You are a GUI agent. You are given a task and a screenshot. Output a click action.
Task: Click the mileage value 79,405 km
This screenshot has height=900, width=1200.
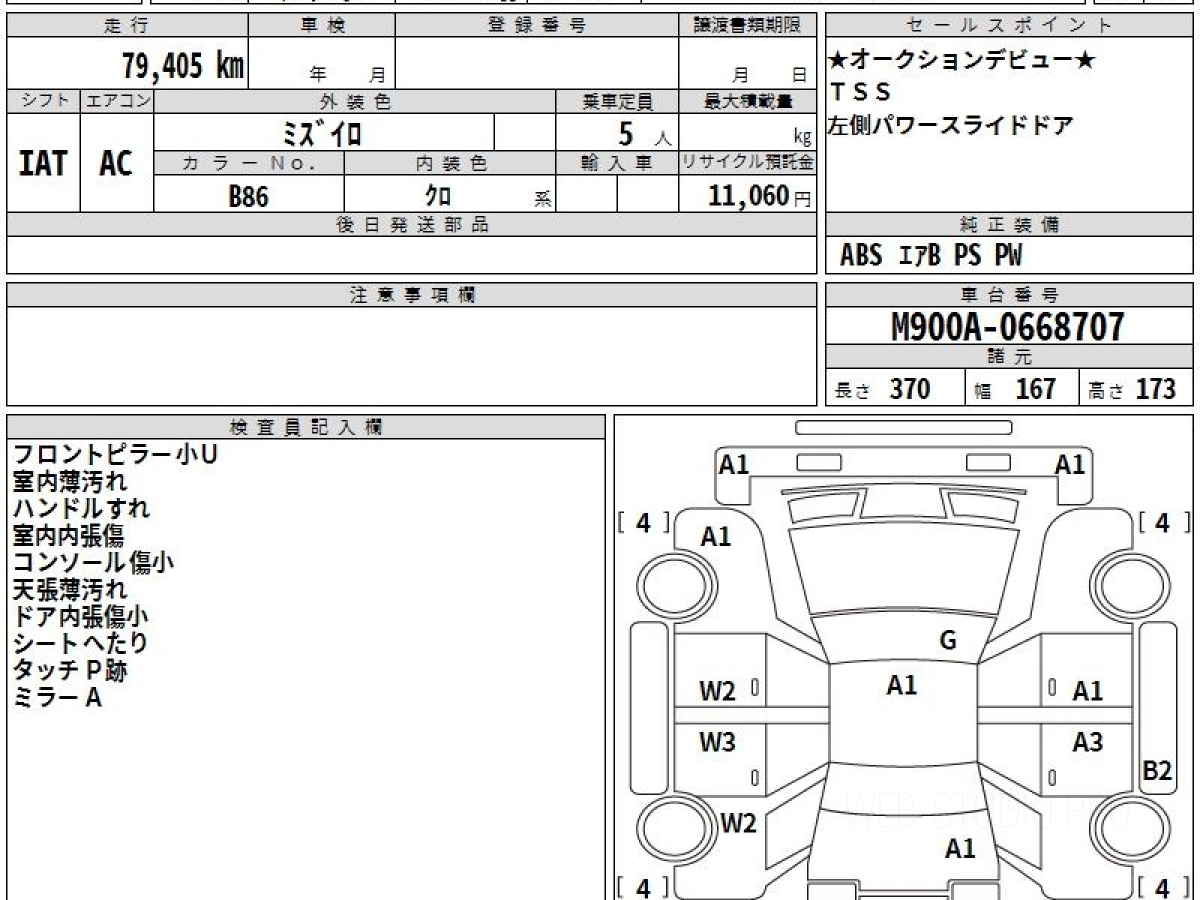click(183, 66)
